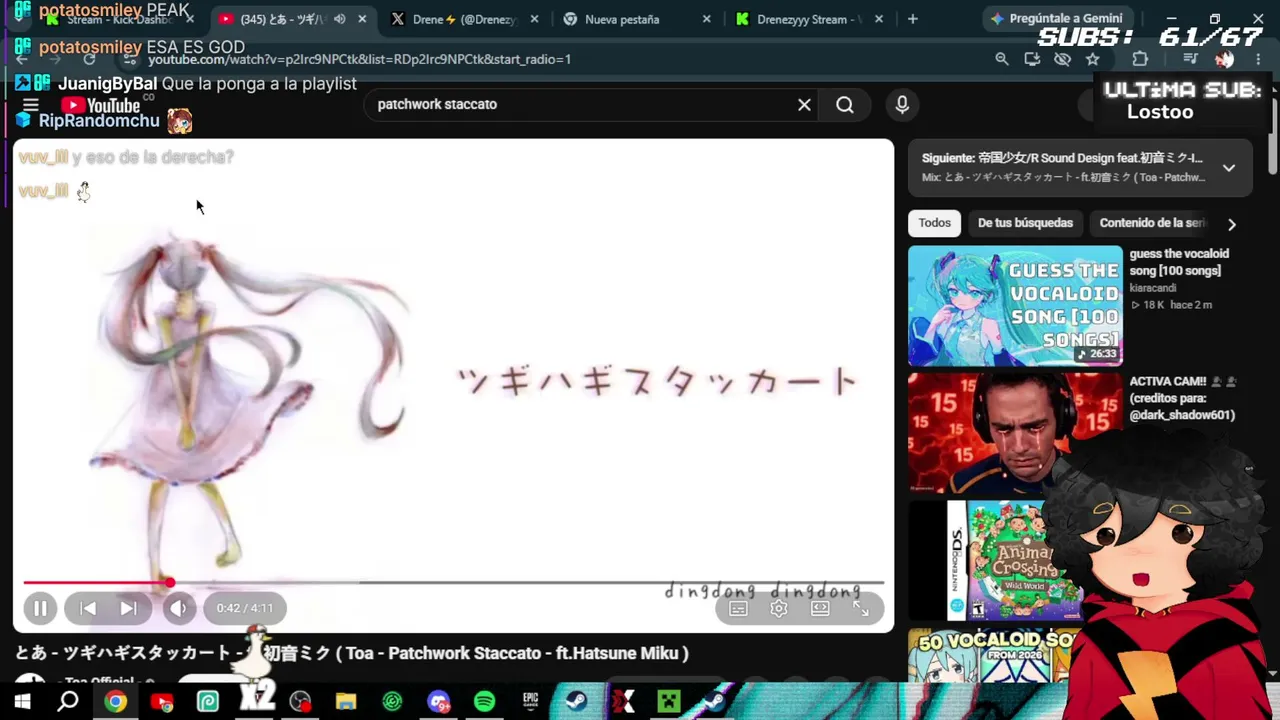Click the 0:42 / 4:11 time display

click(245, 608)
